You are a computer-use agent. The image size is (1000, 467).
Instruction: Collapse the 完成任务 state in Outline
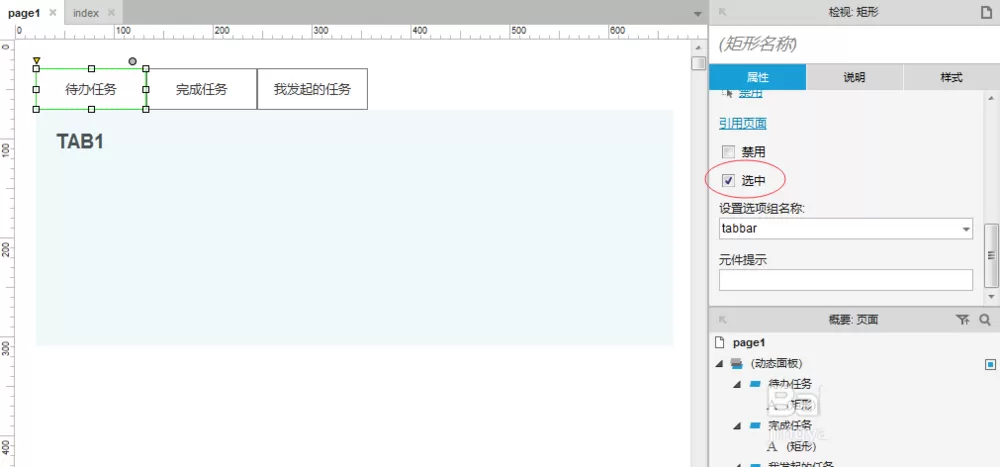click(737, 426)
